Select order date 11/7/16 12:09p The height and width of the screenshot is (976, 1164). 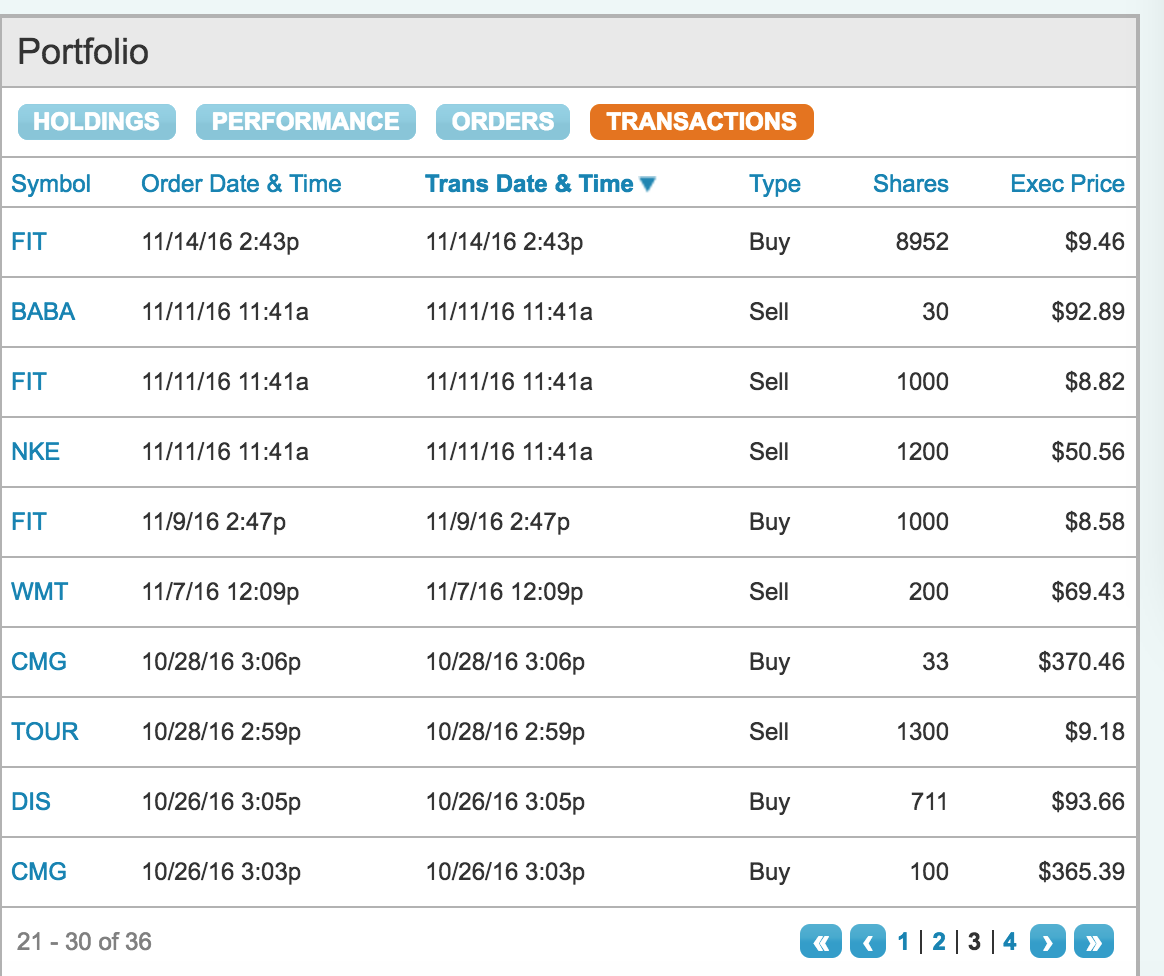tap(220, 592)
